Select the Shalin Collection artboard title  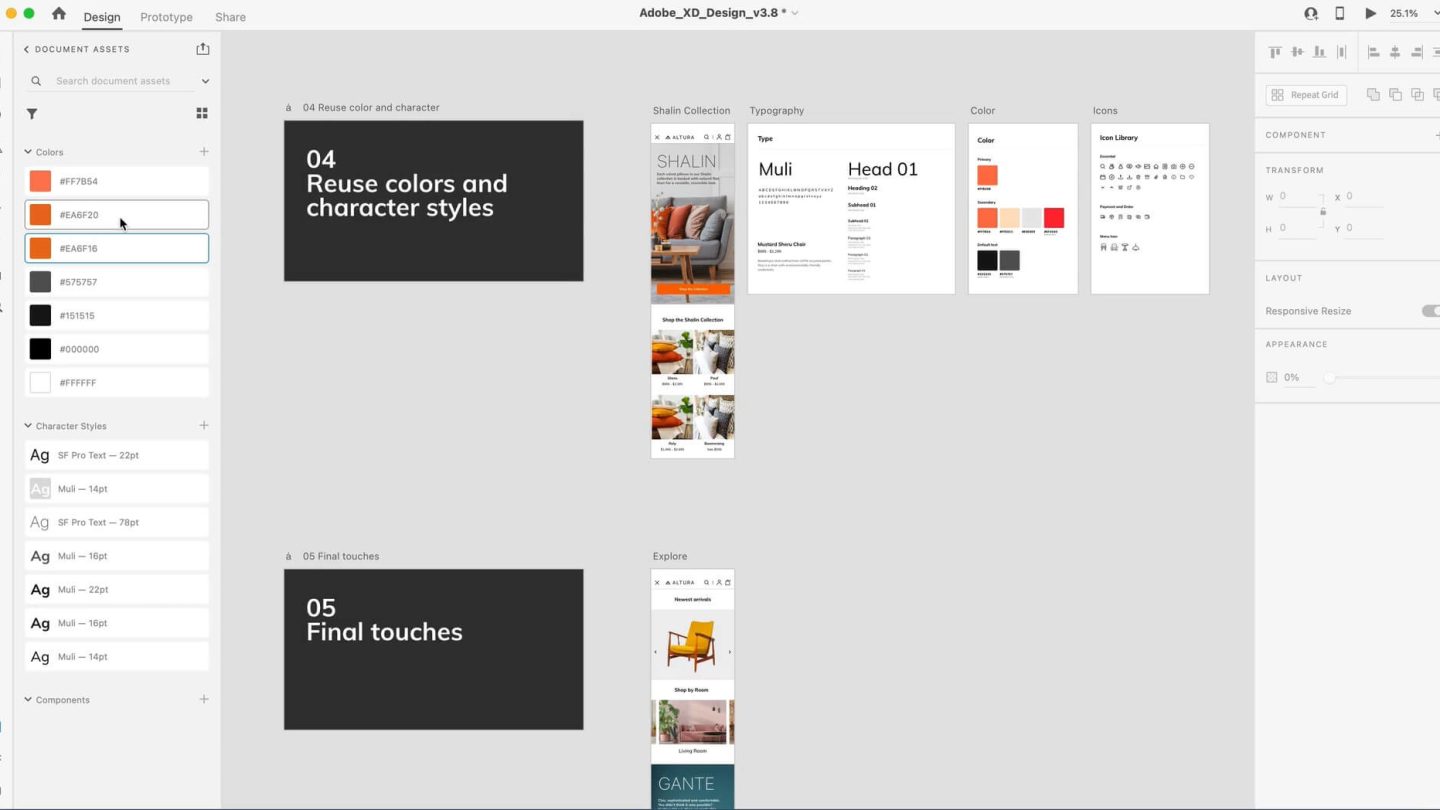pyautogui.click(x=691, y=111)
